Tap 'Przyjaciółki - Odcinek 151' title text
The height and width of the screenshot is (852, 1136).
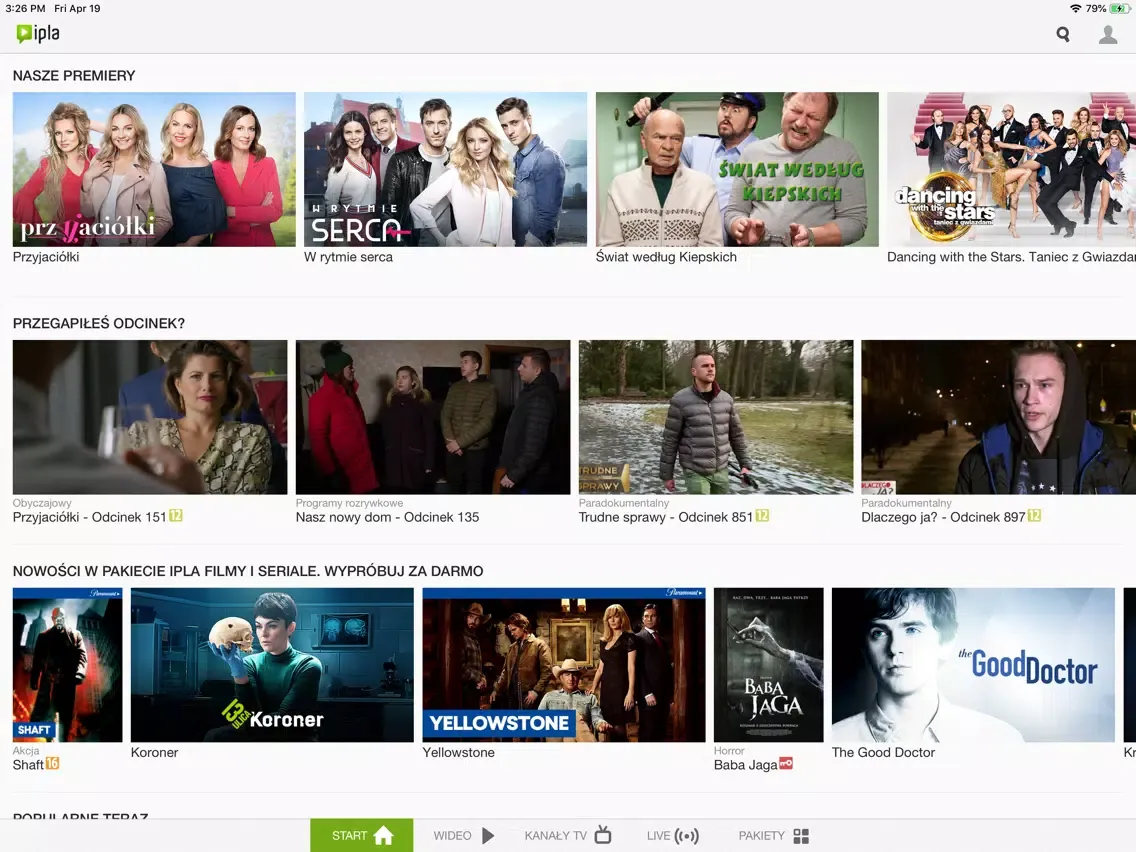click(89, 517)
